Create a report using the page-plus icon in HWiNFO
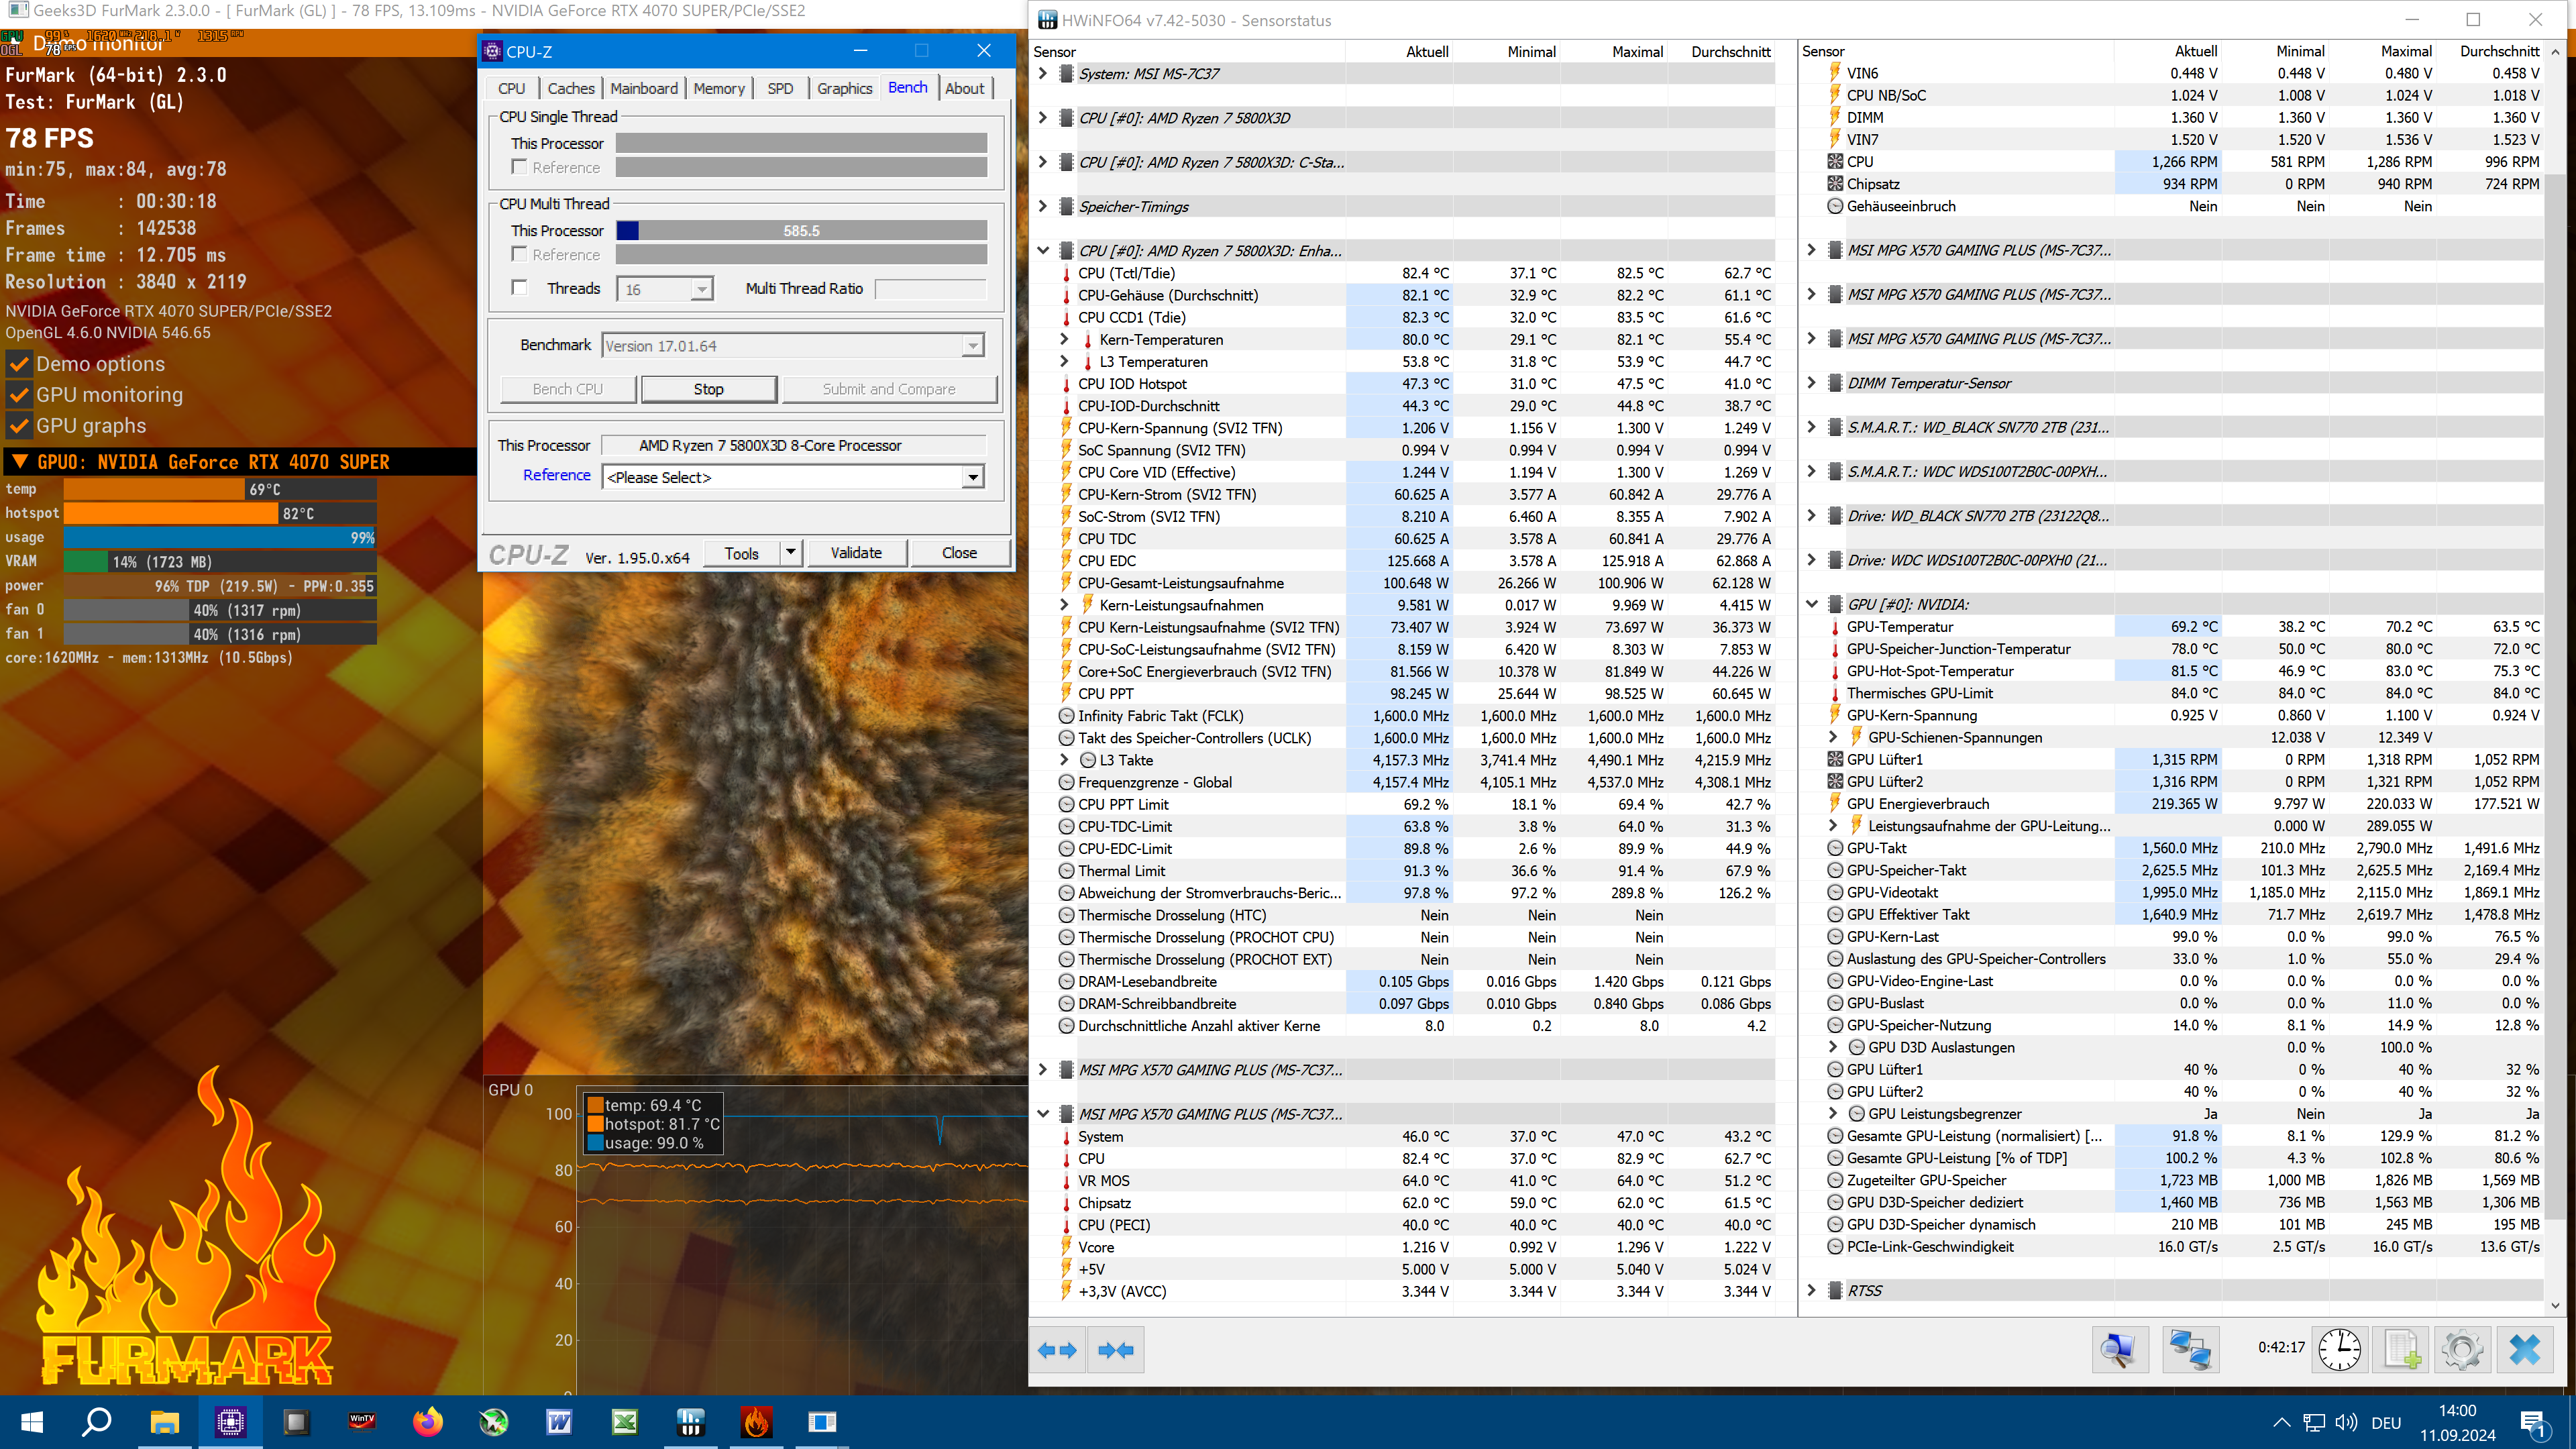 click(2400, 1350)
